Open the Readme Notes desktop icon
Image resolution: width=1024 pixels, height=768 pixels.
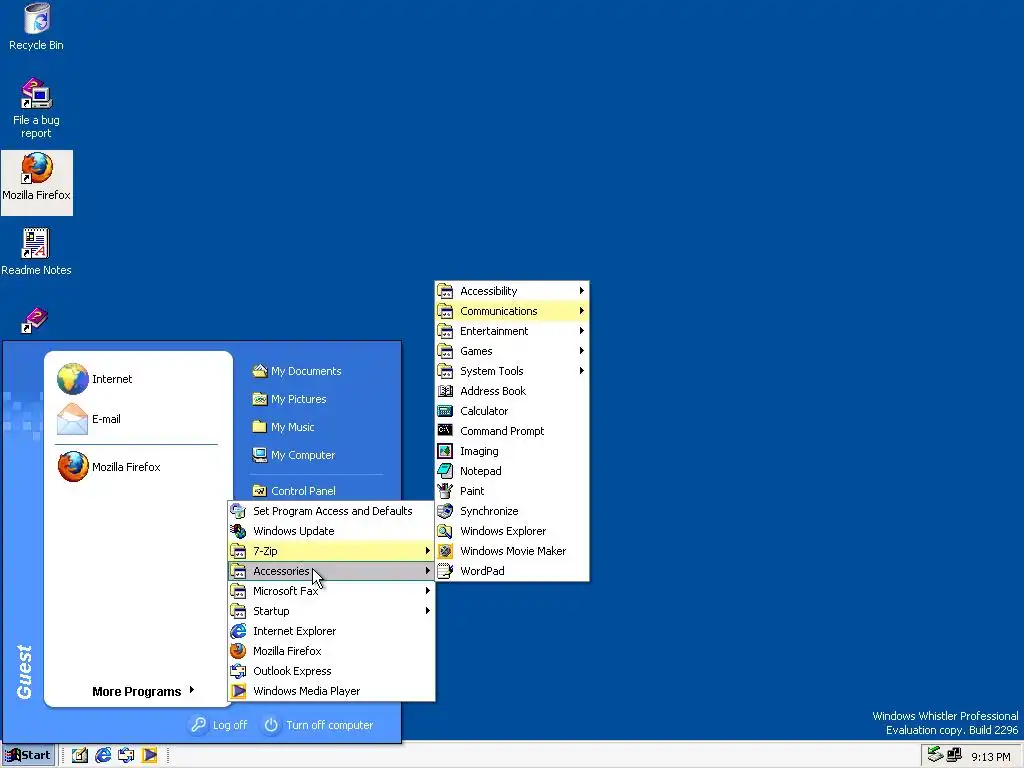tap(36, 252)
